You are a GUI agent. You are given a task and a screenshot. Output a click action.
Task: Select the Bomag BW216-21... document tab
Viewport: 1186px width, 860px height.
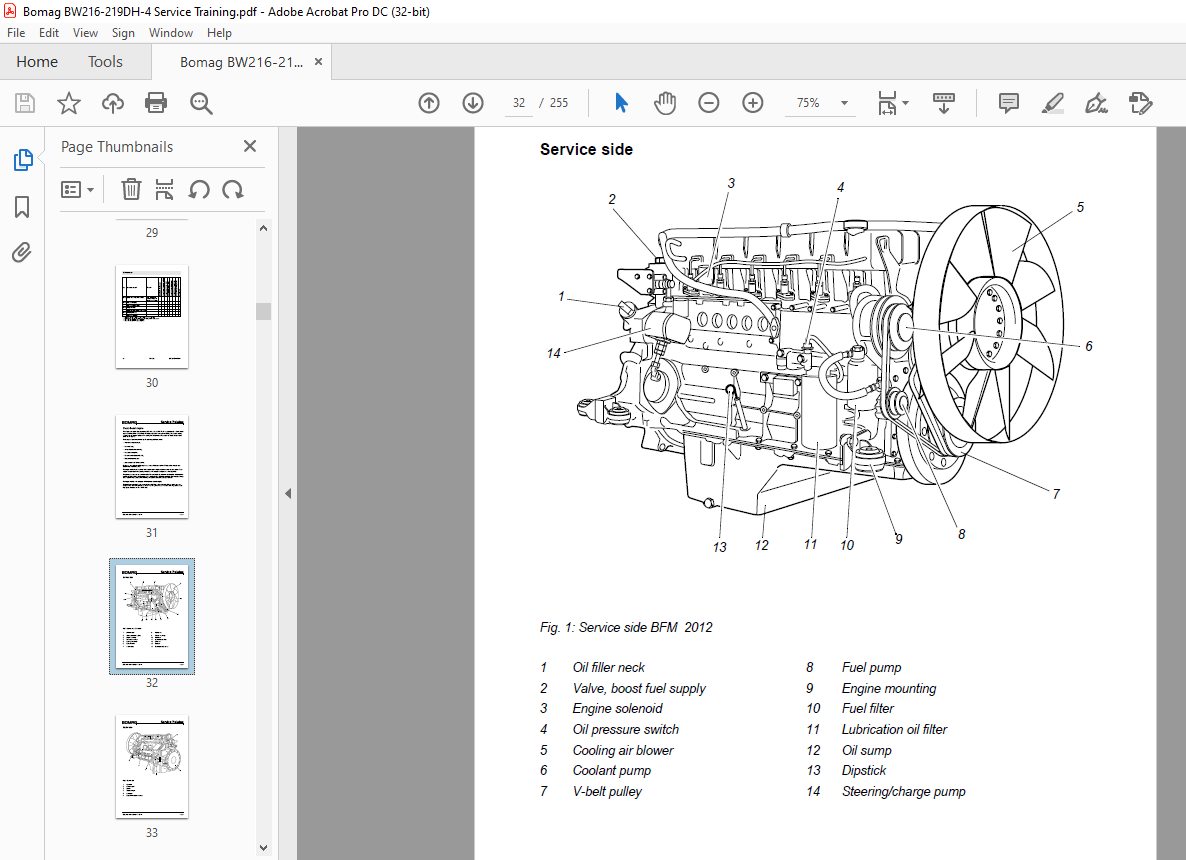(241, 62)
